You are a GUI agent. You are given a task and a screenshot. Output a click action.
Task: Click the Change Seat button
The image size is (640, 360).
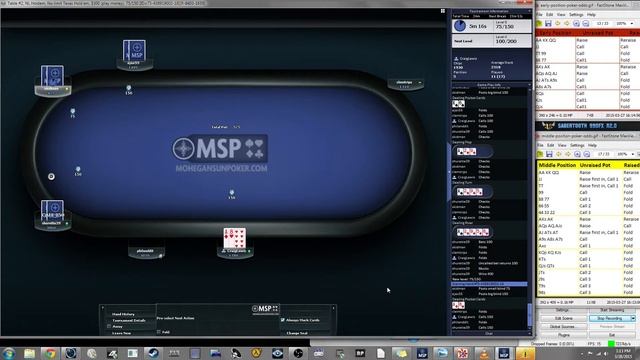point(297,333)
